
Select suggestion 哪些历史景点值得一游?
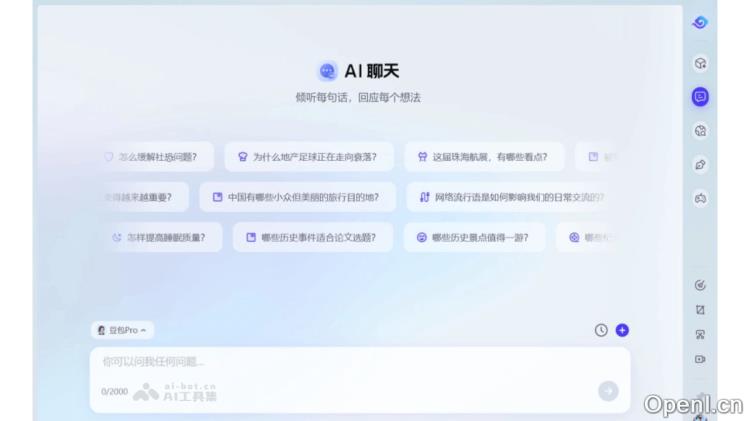coord(474,237)
